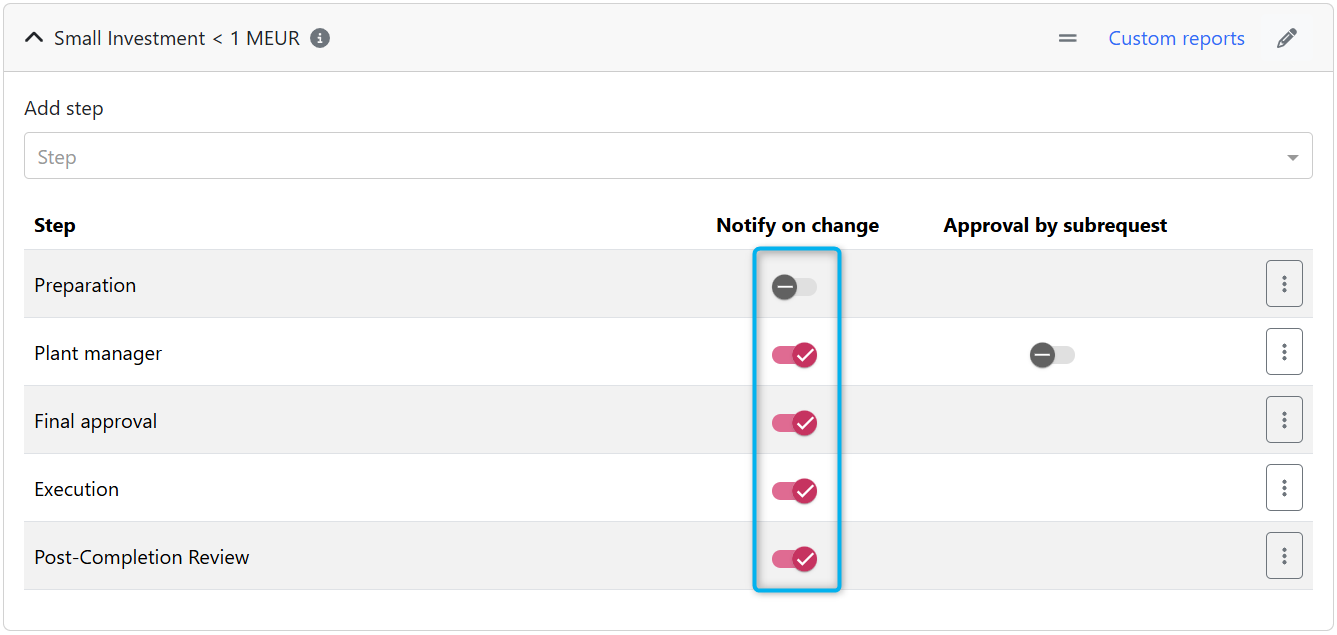This screenshot has width=1337, height=635.
Task: Toggle approval by subrequest for Plant manager
Action: coord(1052,355)
